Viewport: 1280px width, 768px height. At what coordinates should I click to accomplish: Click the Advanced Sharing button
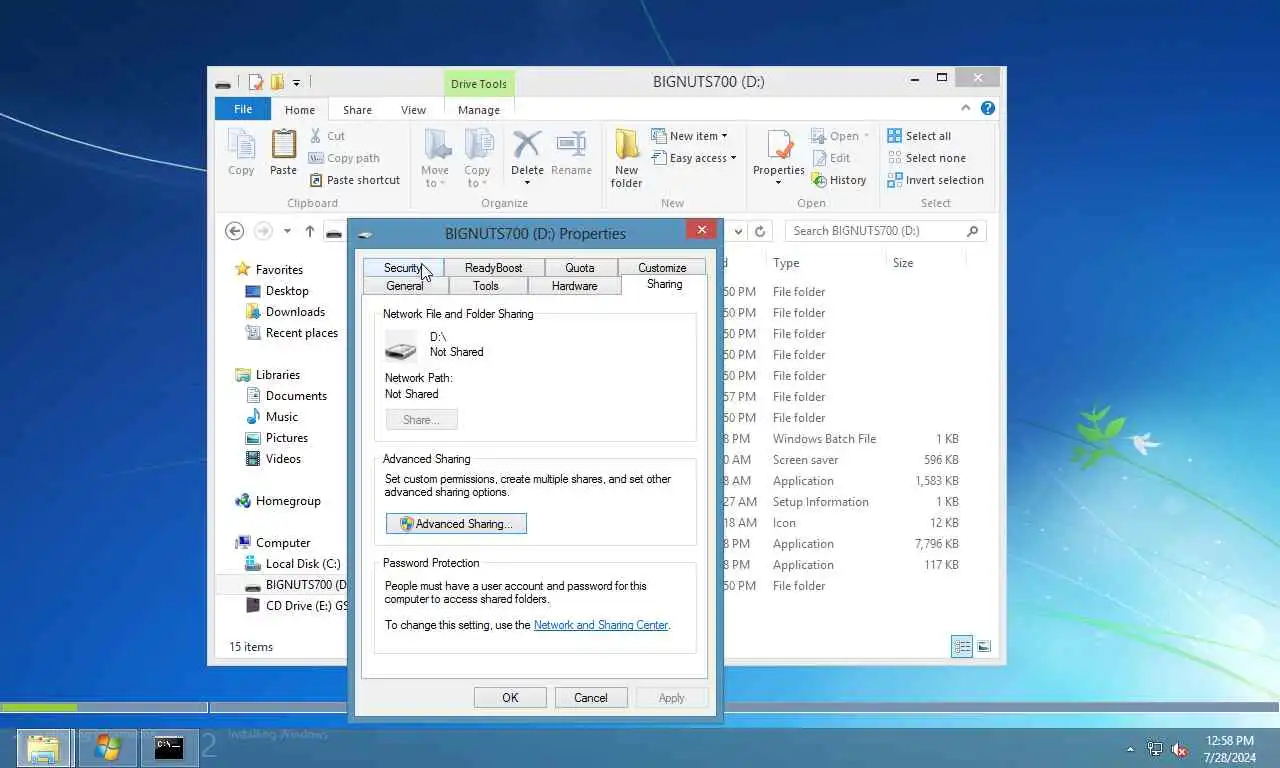456,524
